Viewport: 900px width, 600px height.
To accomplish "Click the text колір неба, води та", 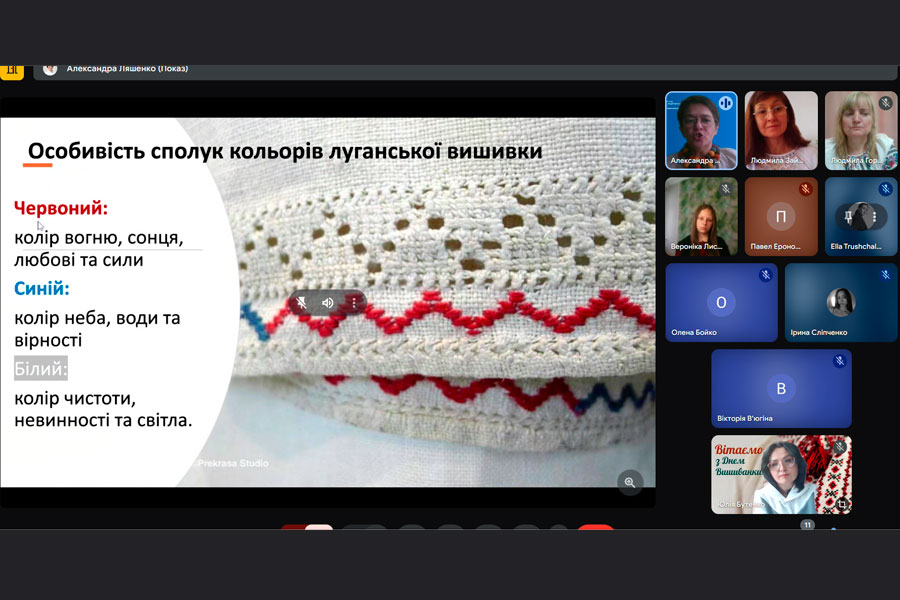I will 97,318.
